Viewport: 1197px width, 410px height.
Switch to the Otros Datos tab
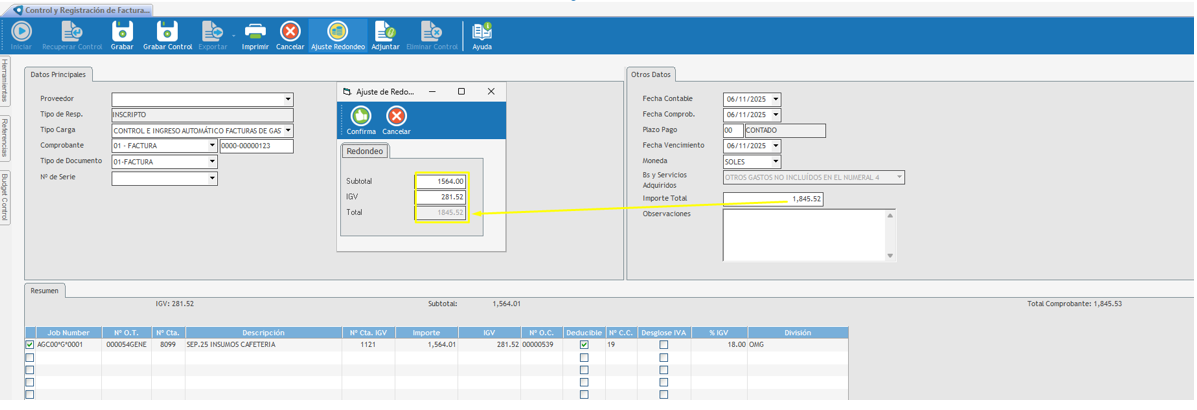[x=652, y=75]
